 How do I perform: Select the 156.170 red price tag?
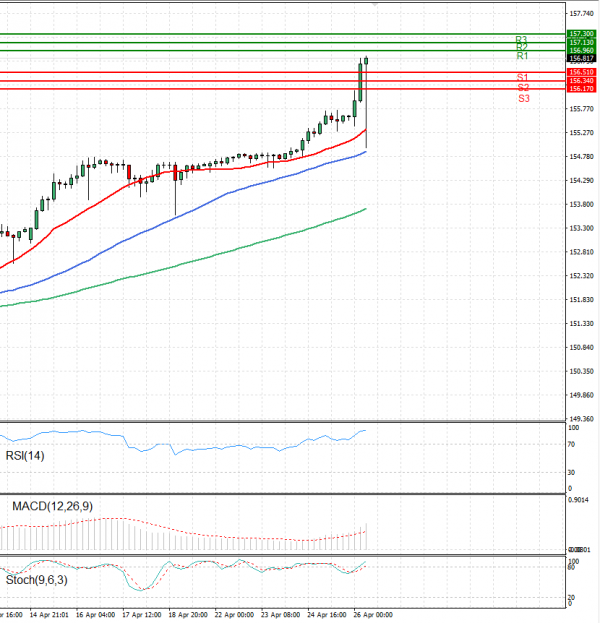coord(581,89)
